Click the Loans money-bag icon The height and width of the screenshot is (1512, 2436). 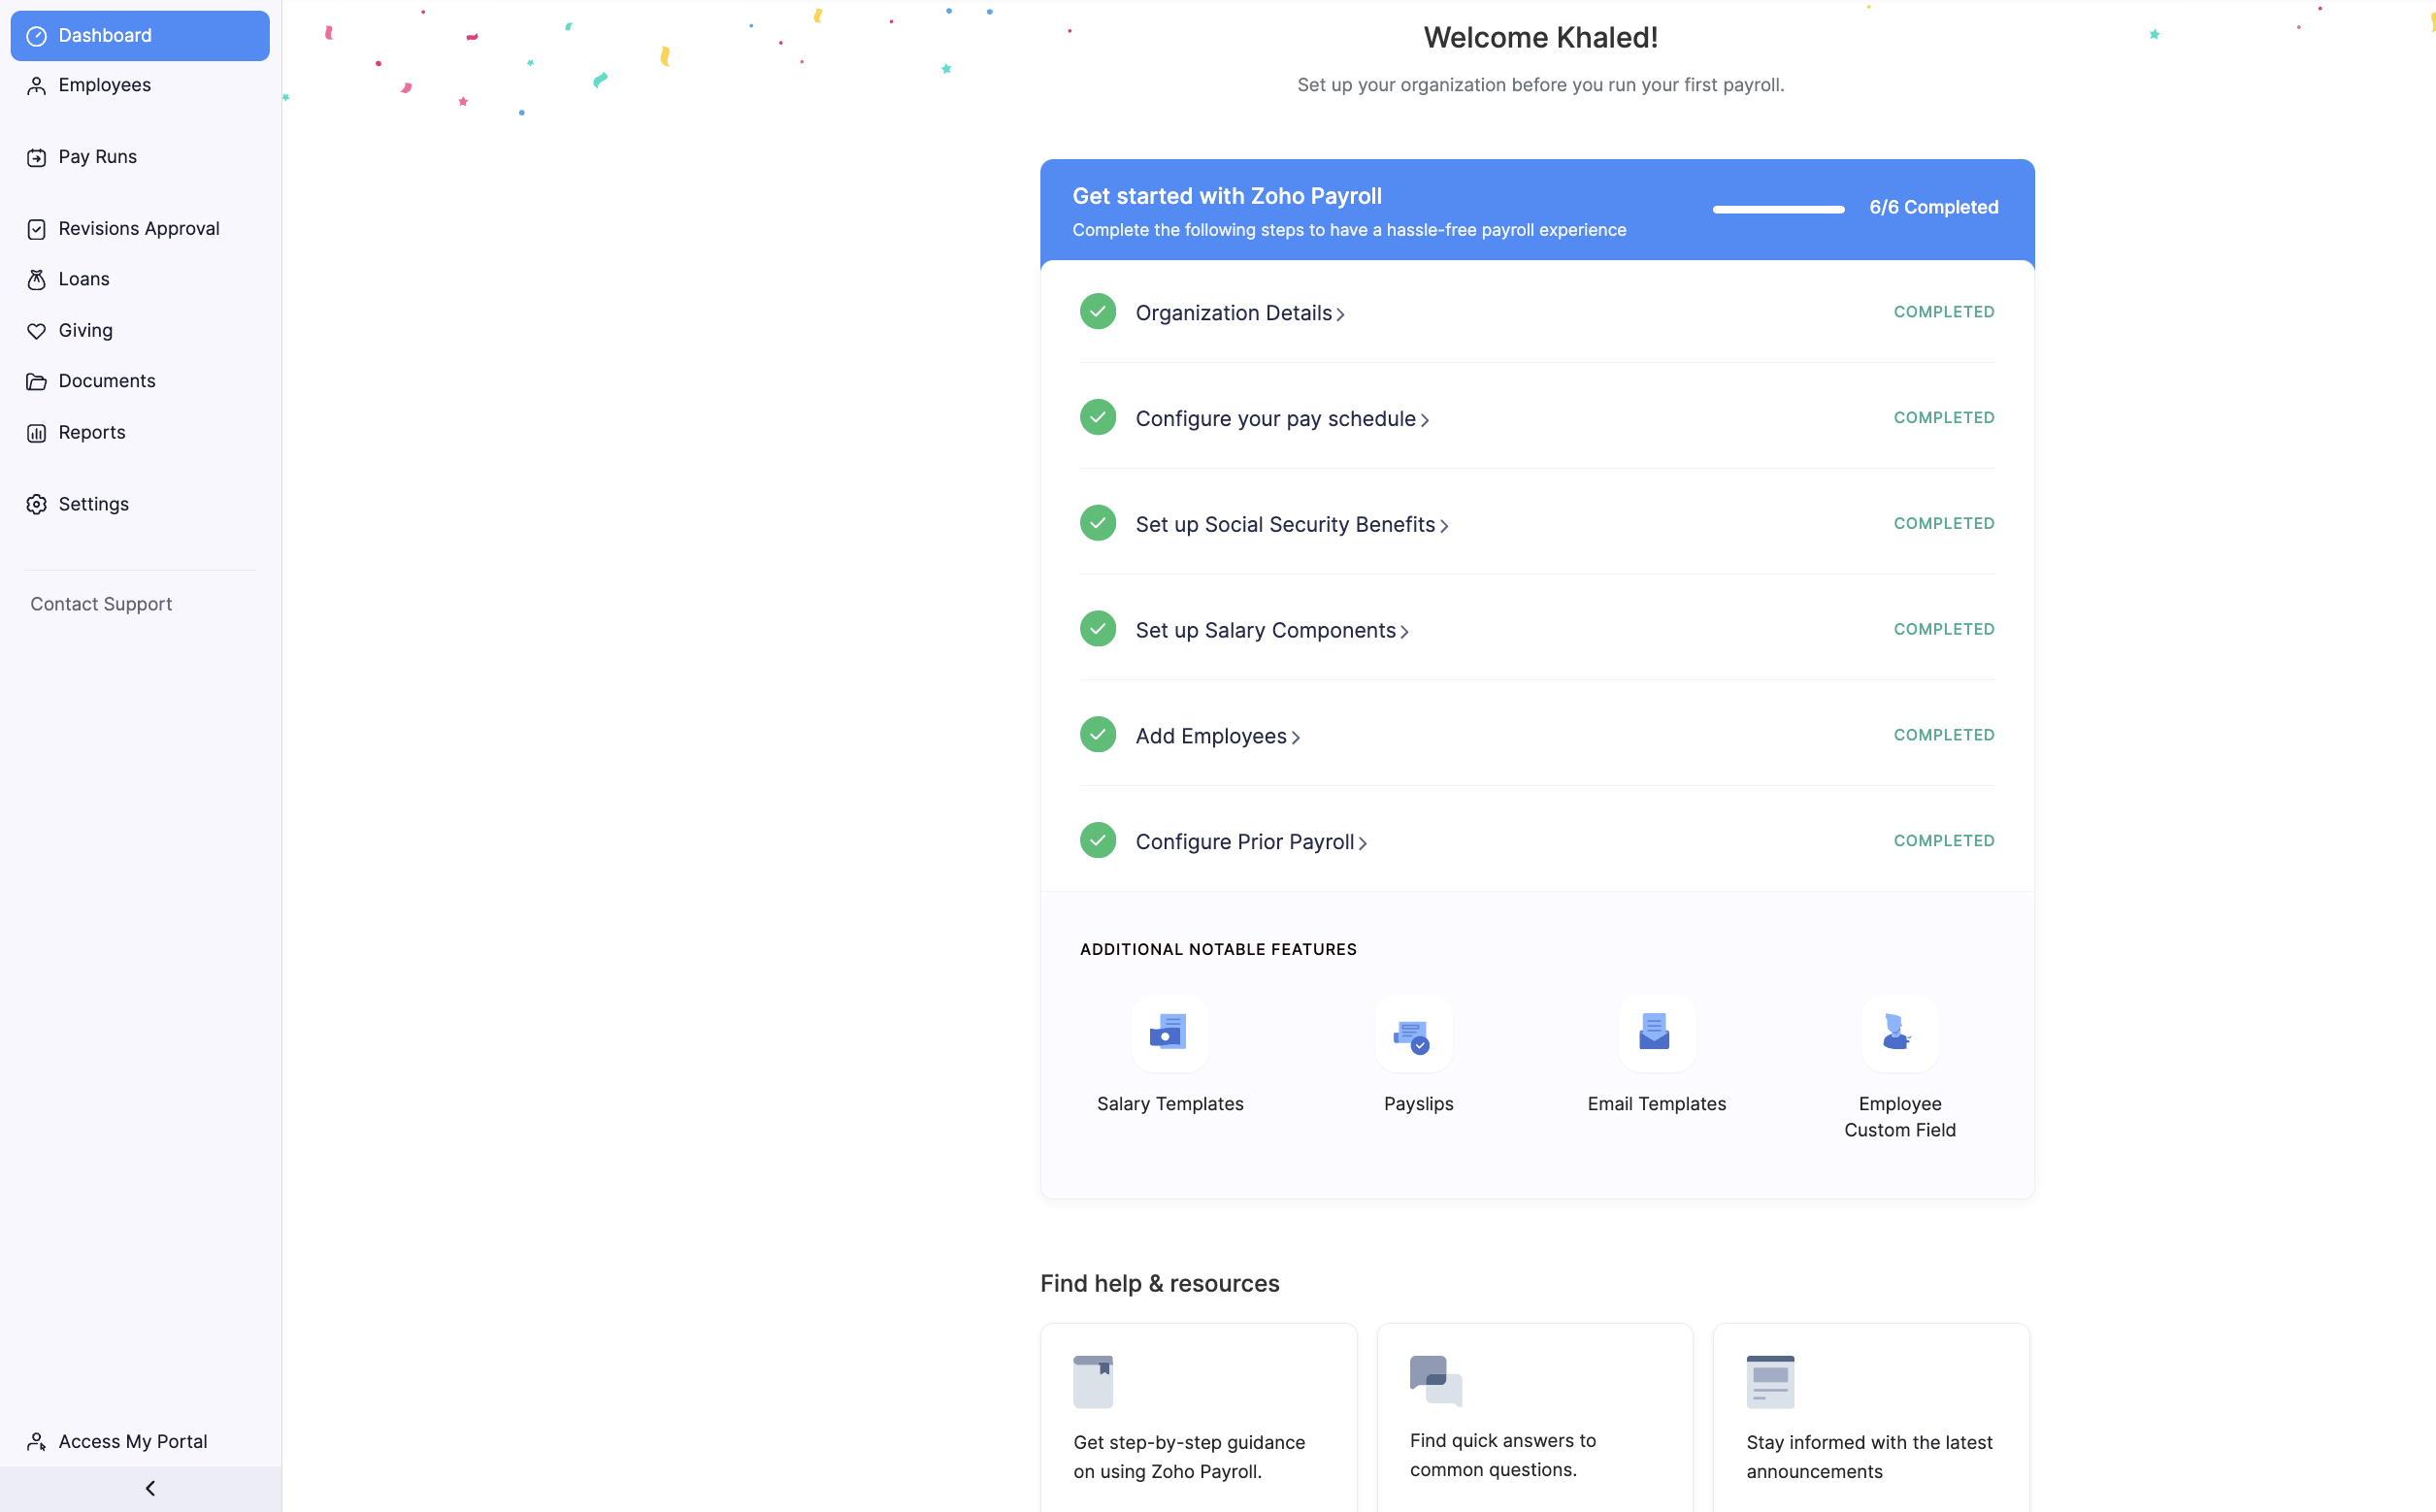pos(37,280)
